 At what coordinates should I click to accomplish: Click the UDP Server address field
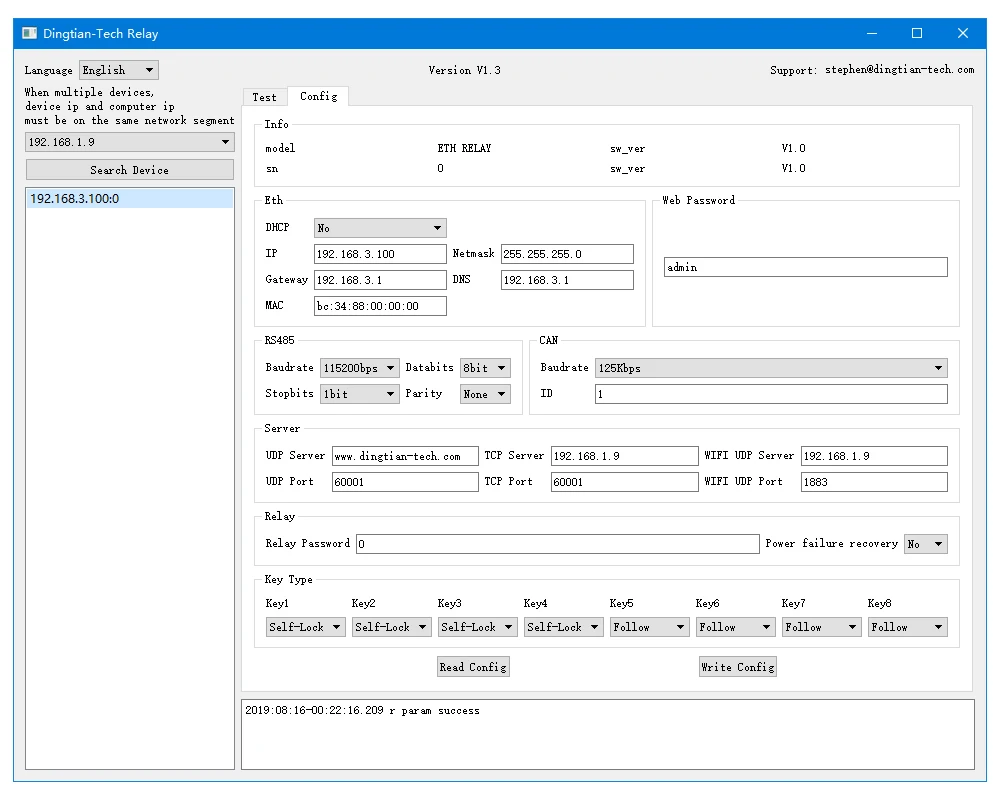click(405, 456)
